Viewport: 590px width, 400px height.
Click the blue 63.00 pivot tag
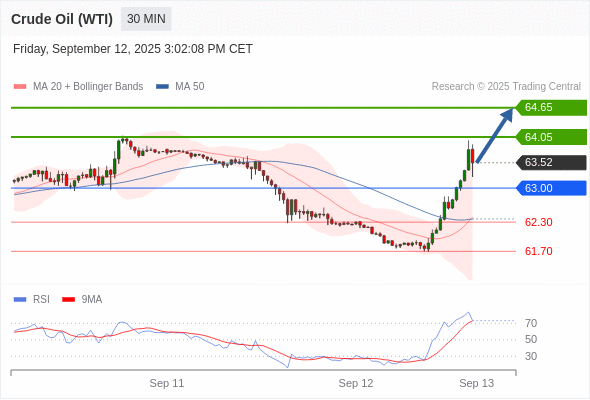551,188
